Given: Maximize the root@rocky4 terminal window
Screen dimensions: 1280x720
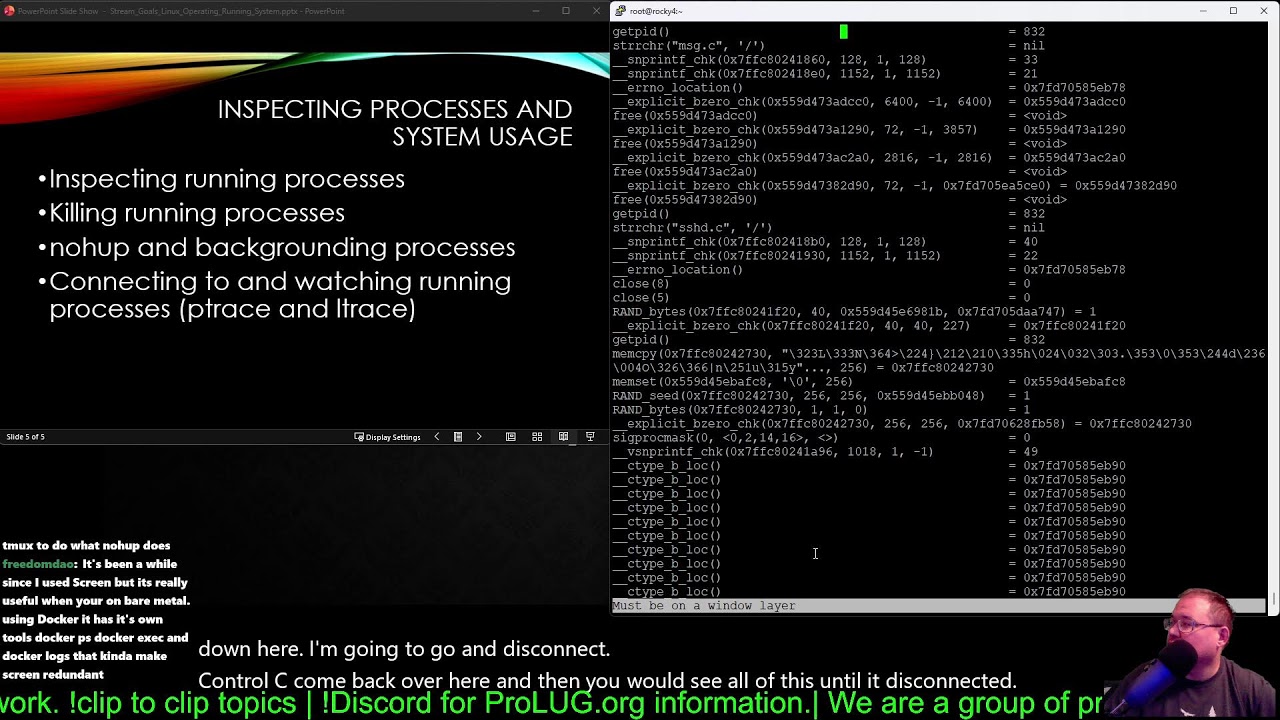Looking at the screenshot, I should pos(1233,11).
